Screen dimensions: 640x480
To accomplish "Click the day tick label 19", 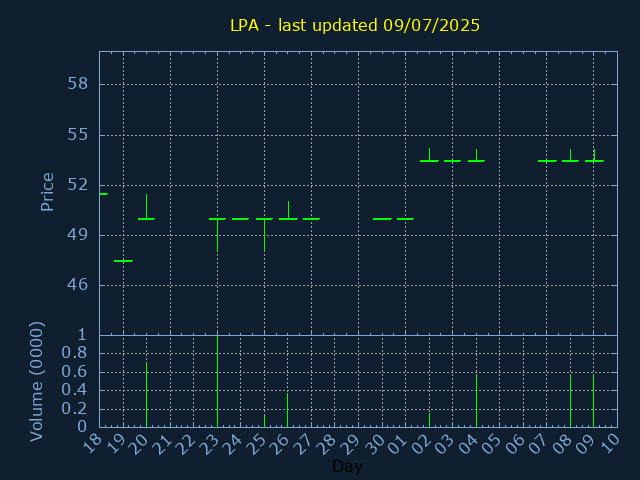I will click(116, 444).
